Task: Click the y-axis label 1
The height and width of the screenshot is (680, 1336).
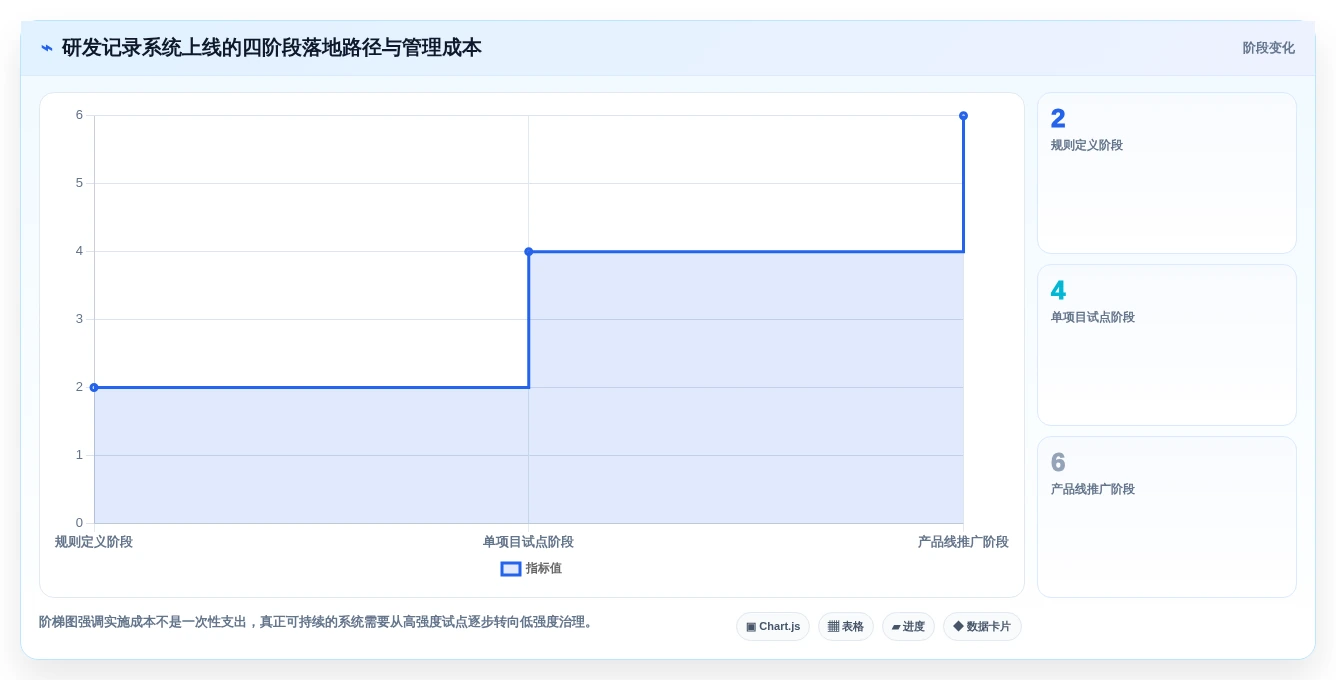Action: click(x=79, y=455)
